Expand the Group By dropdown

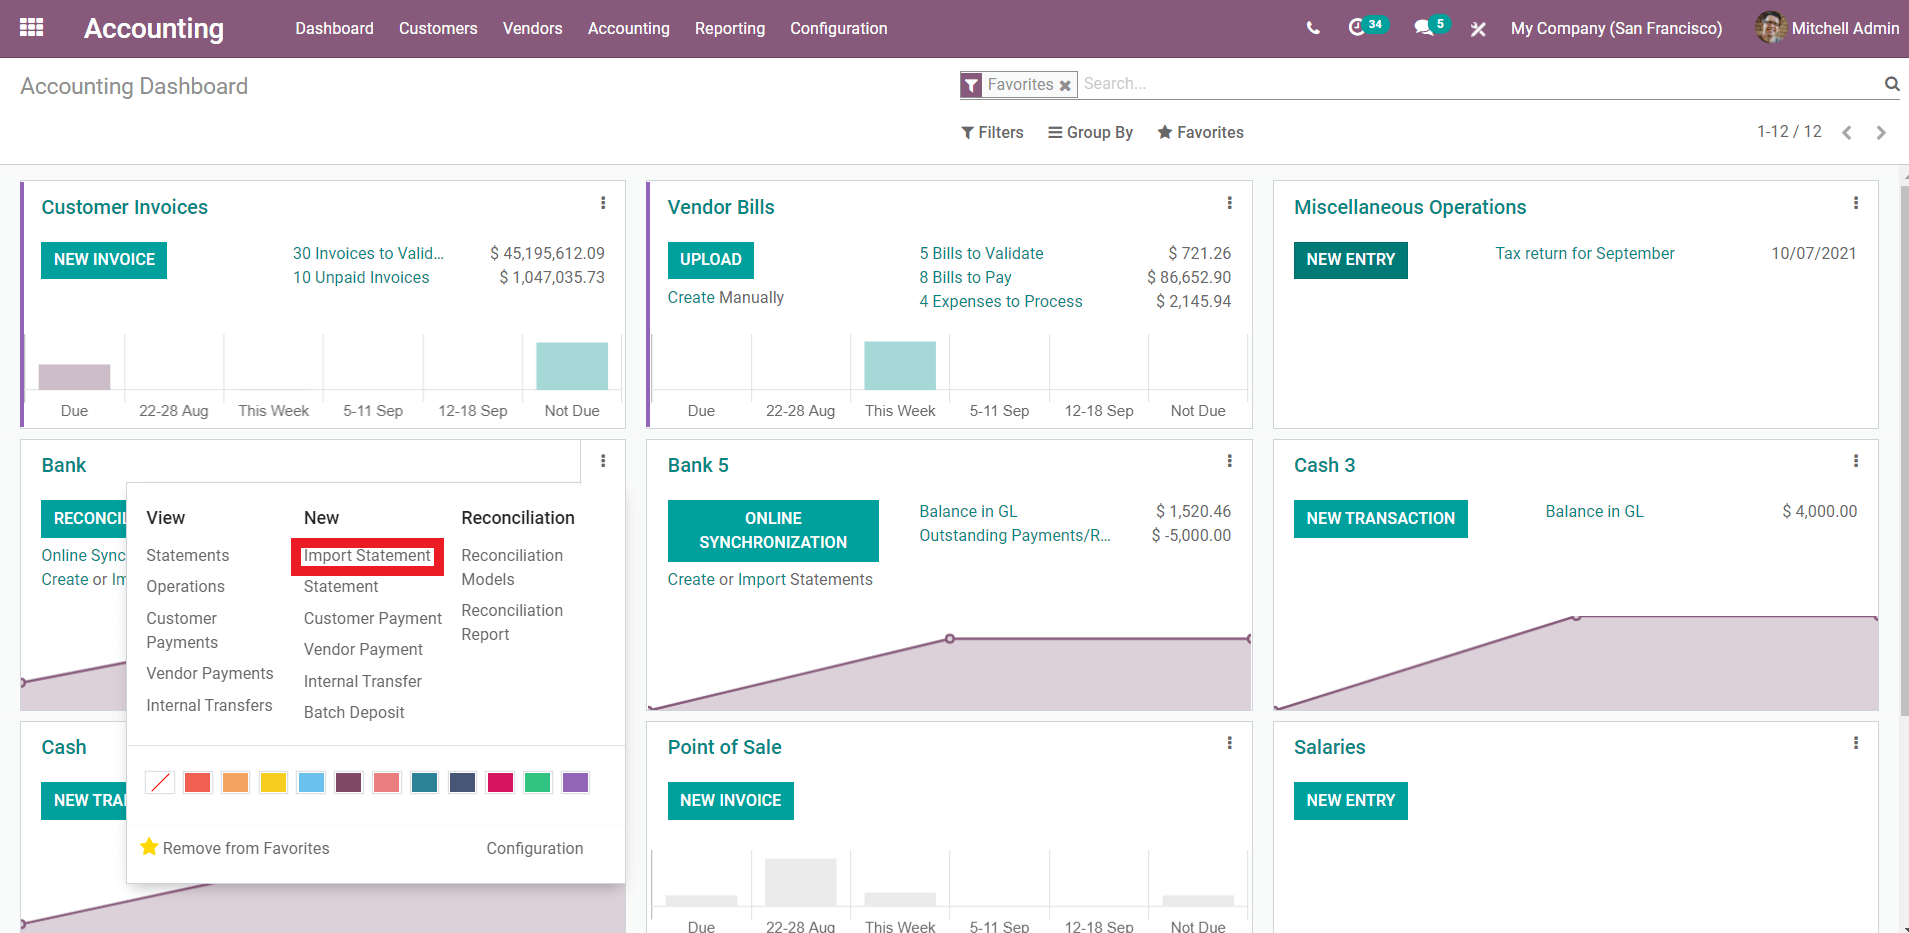1090,132
